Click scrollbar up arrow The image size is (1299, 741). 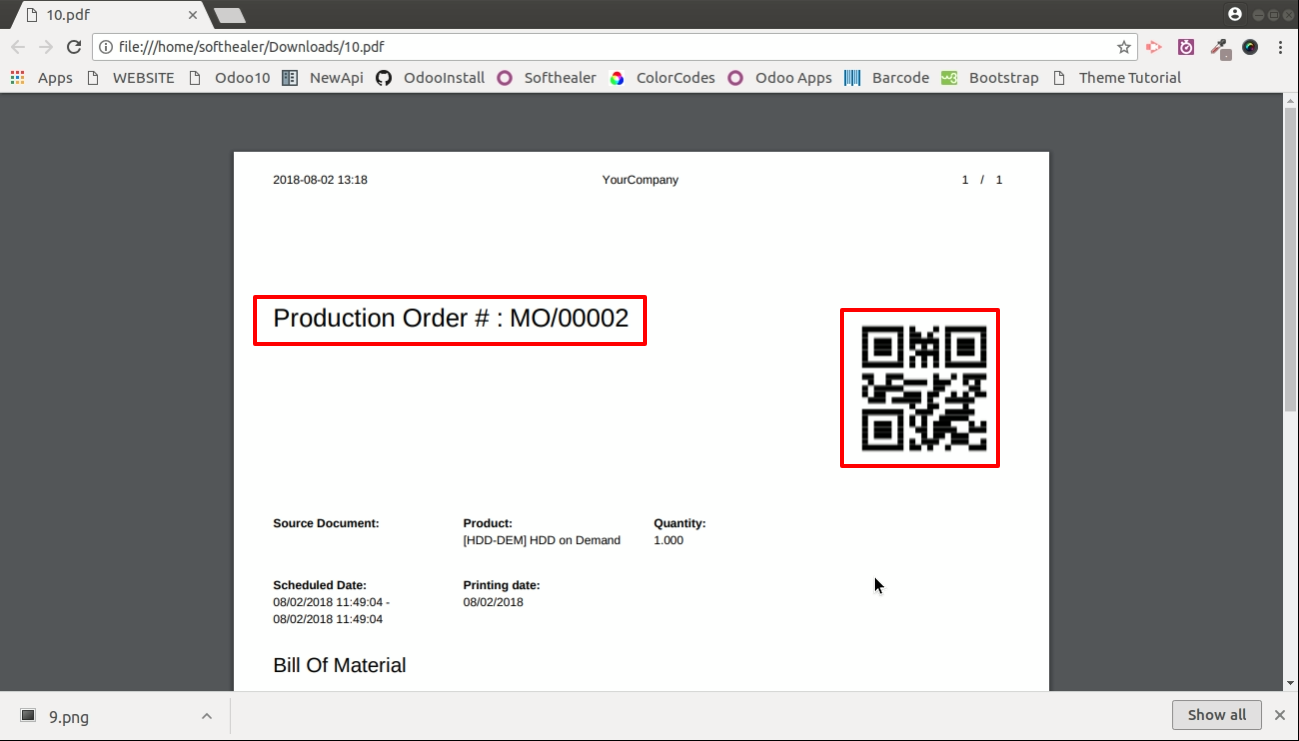[x=1290, y=99]
